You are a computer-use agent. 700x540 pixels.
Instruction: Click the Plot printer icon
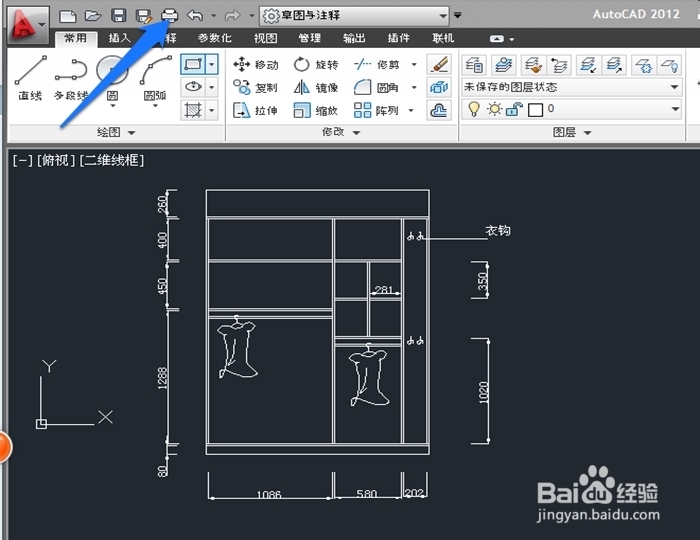[x=170, y=16]
